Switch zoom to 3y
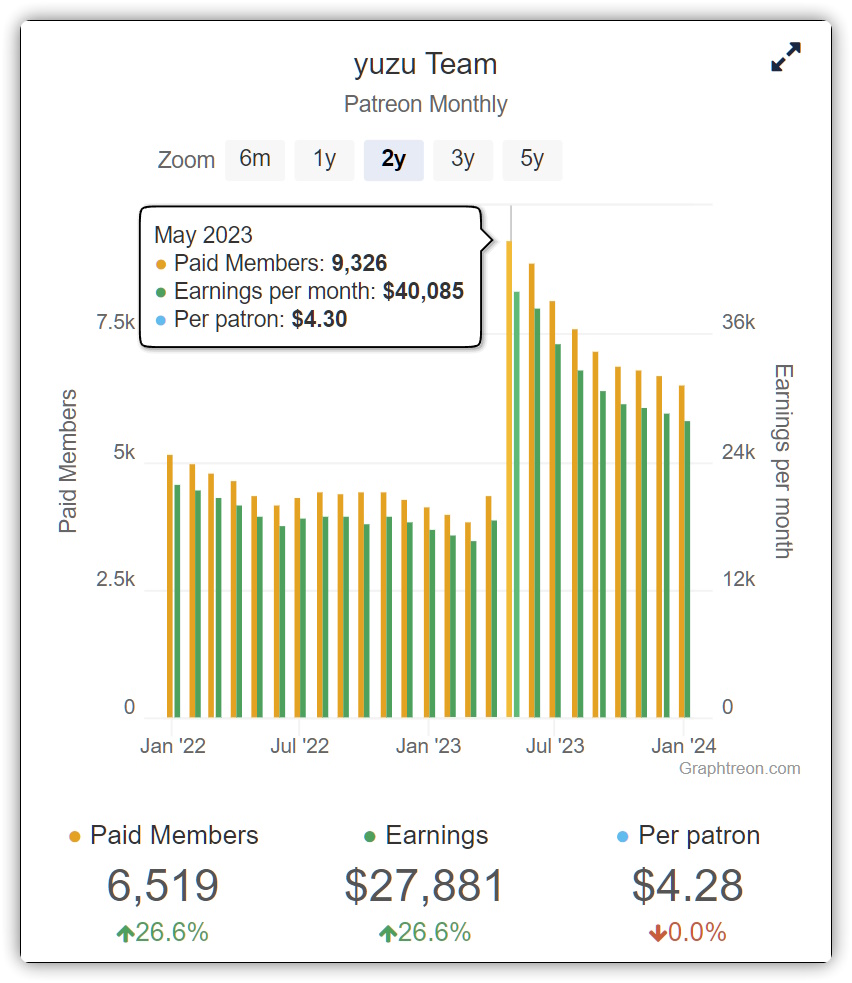The width and height of the screenshot is (852, 983). (x=462, y=160)
